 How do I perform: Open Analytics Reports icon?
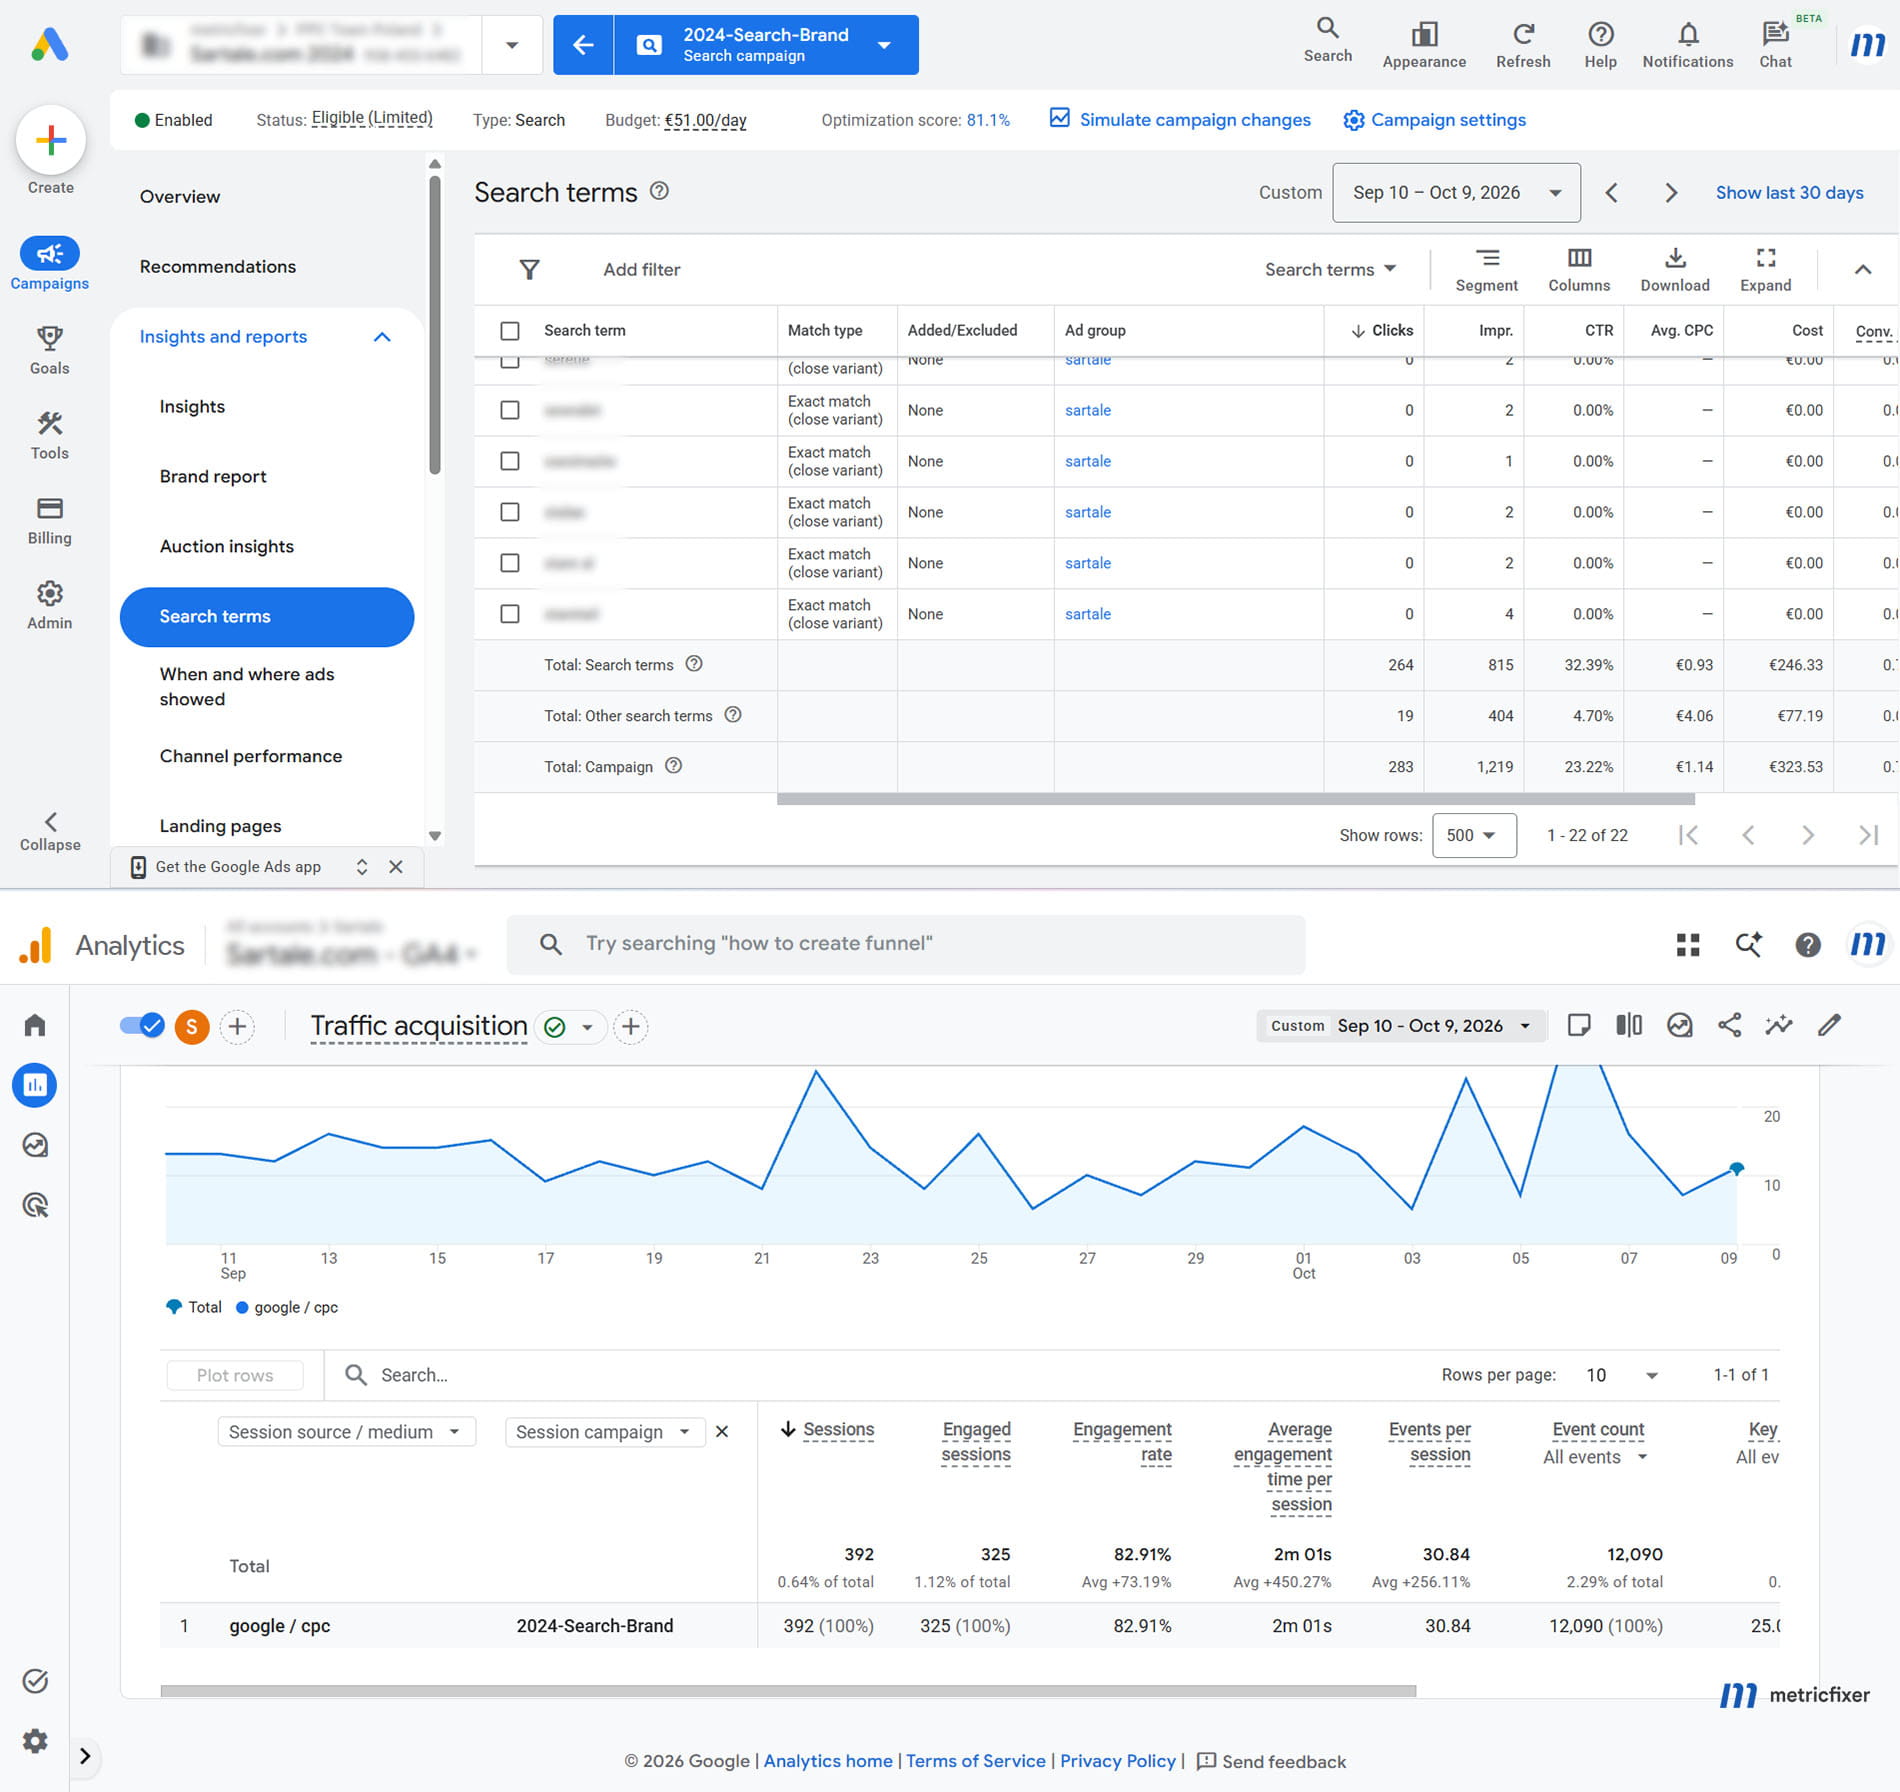(35, 1085)
